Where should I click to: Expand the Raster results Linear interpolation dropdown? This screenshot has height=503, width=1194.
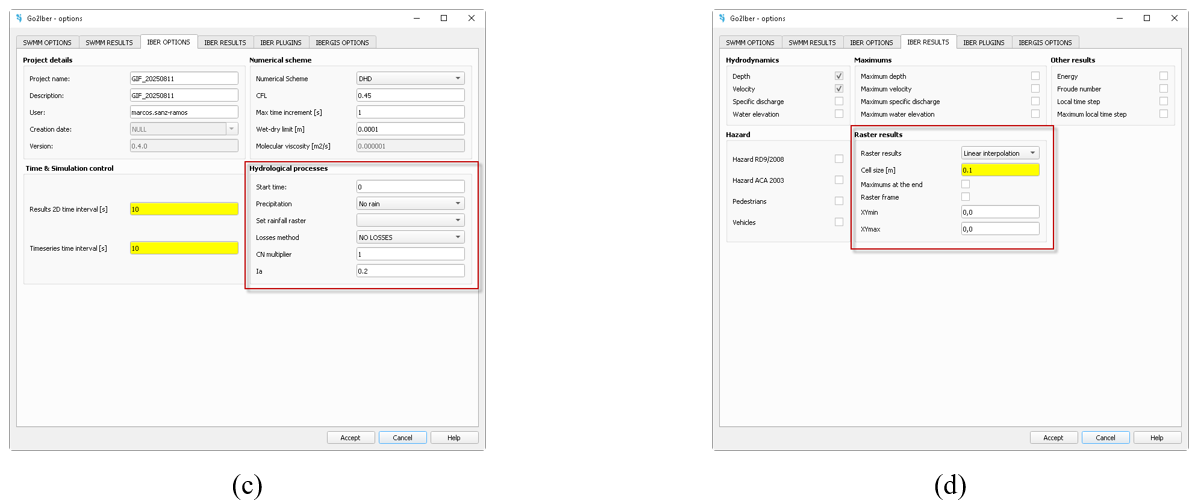click(x=999, y=153)
